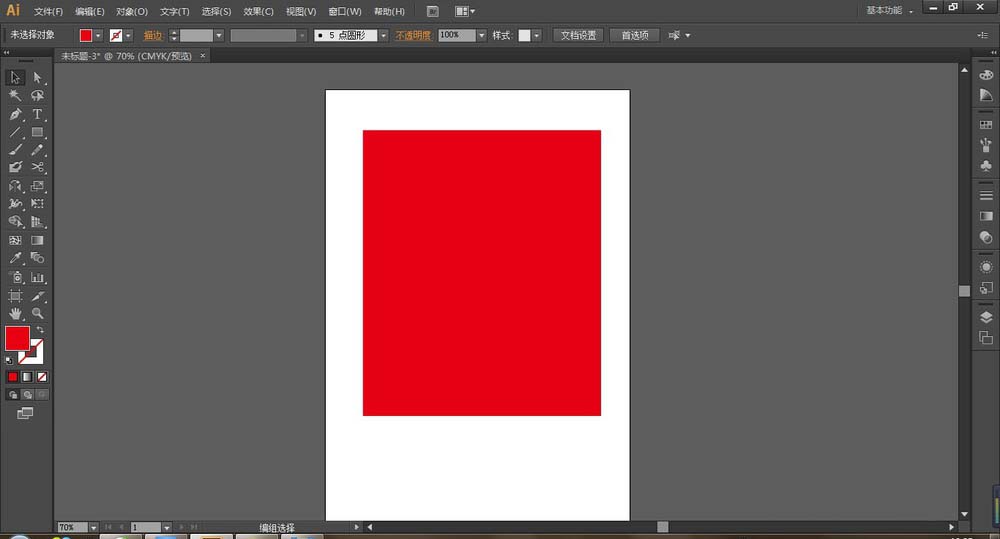This screenshot has width=1000, height=539.
Task: Enable Draw Normal mode
Action: tap(13, 395)
